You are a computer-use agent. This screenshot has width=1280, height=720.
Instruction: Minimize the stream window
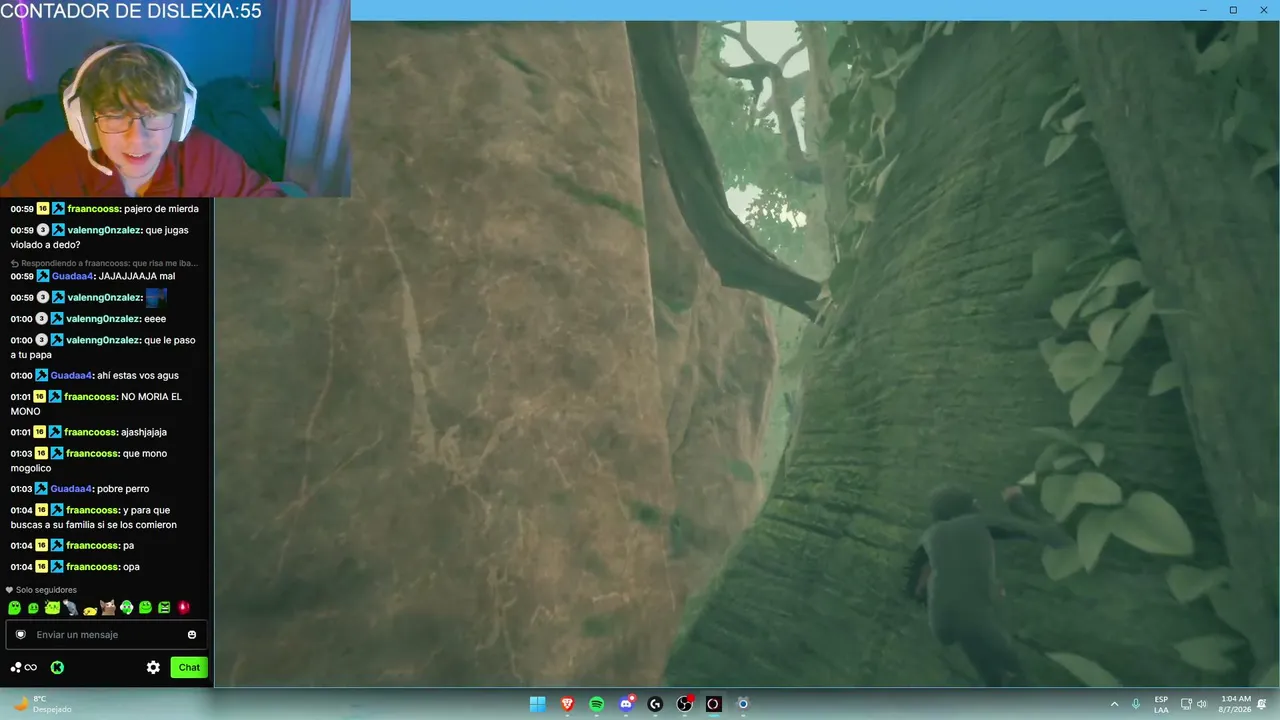pos(1203,10)
